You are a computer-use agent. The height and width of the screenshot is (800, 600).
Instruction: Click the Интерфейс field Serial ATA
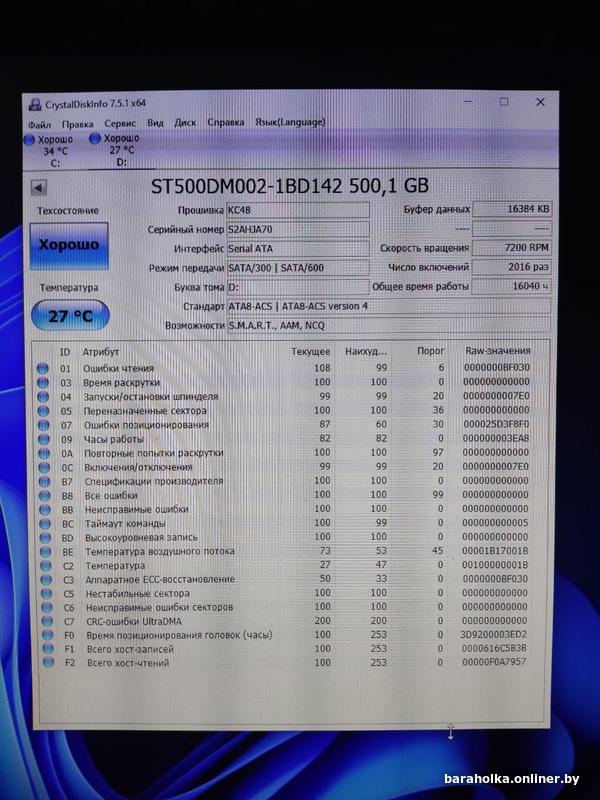click(x=298, y=248)
